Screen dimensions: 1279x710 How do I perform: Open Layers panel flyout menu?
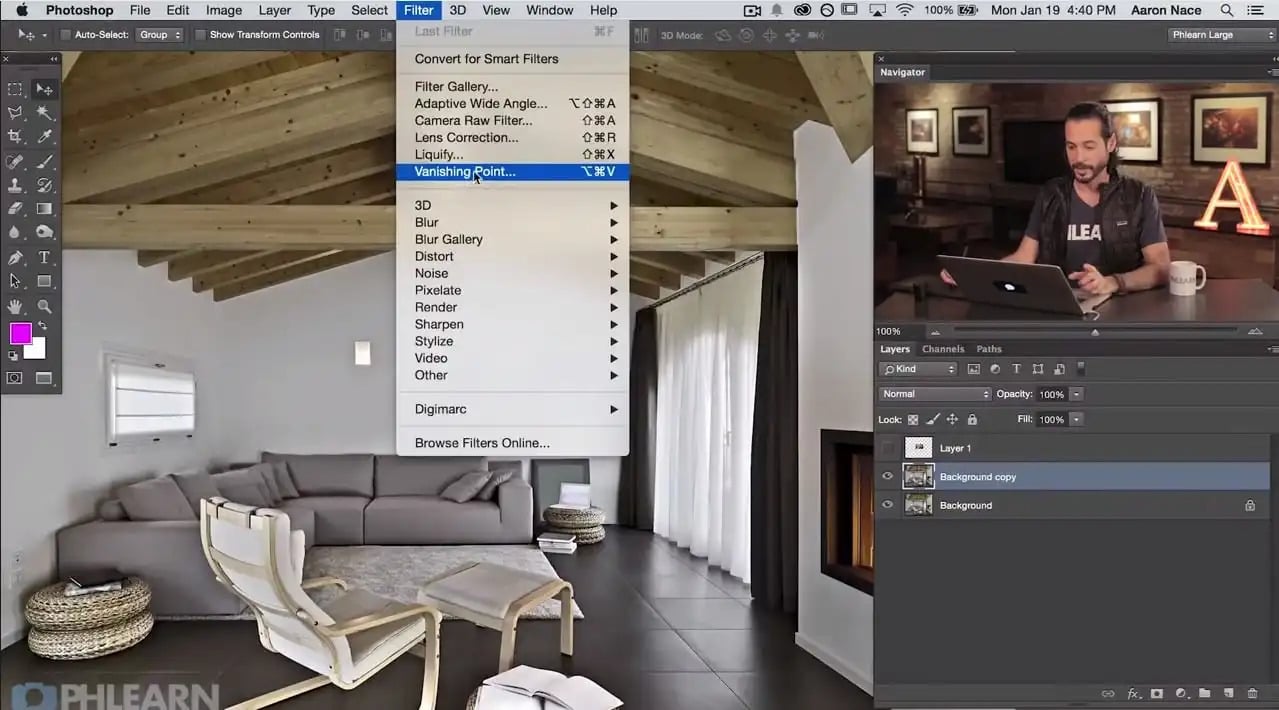point(1272,349)
